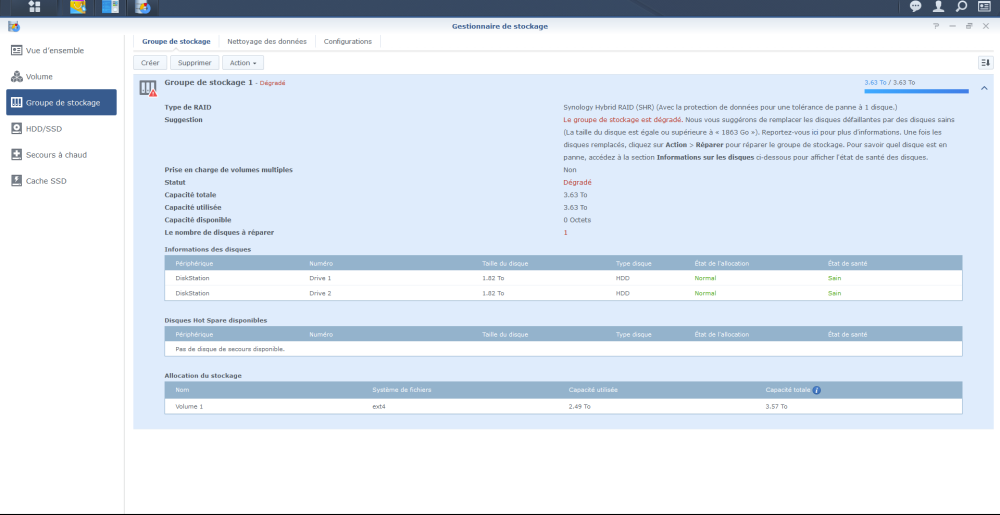Image resolution: width=1000 pixels, height=515 pixels.
Task: Click the sort order icon button
Action: click(x=985, y=62)
